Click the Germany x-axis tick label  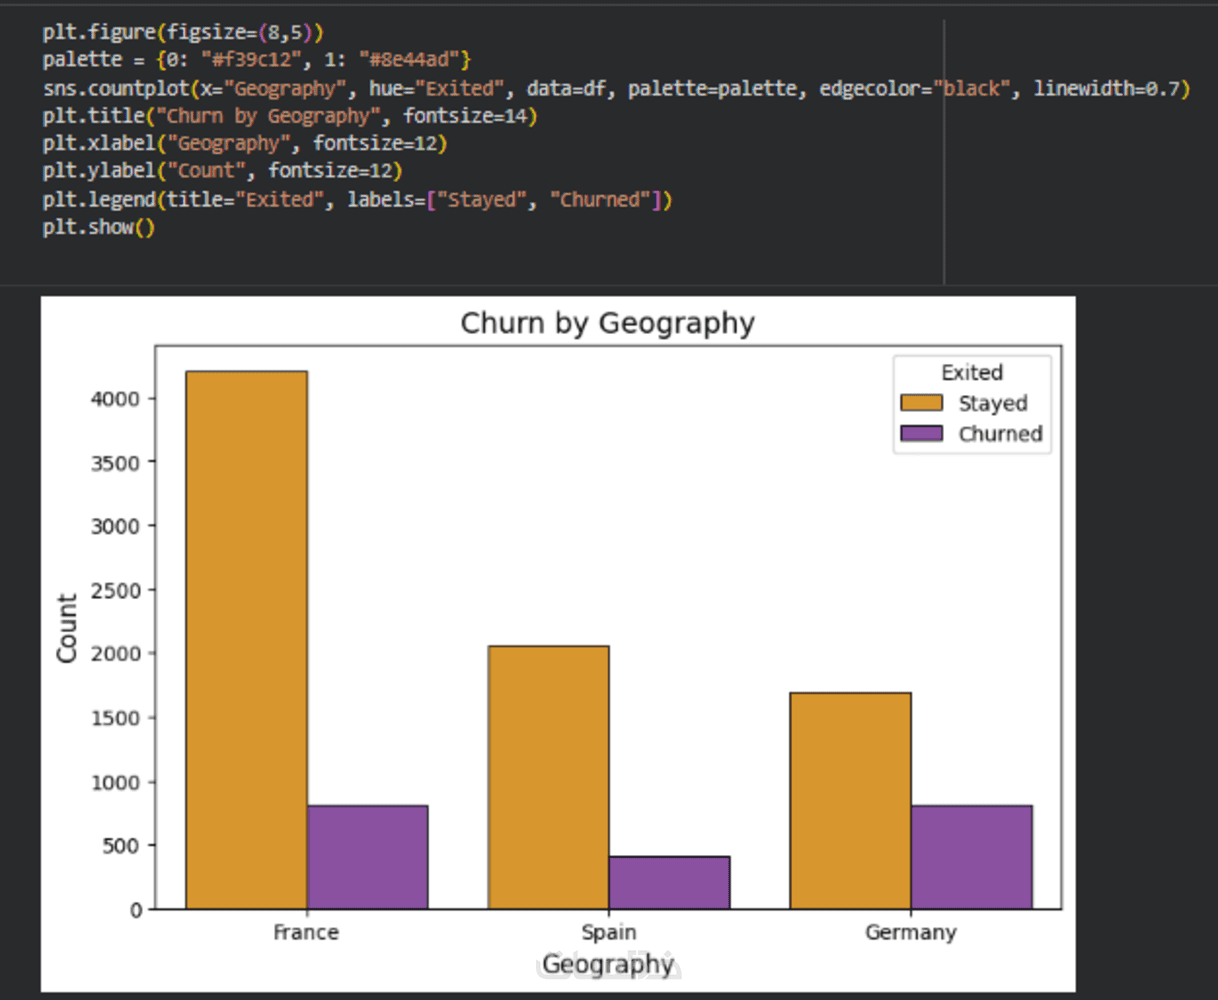911,932
